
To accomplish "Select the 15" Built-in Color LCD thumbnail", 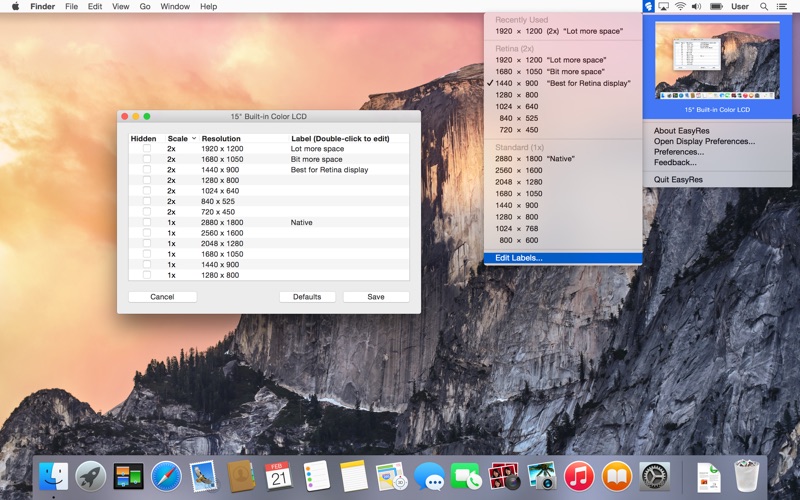I will pos(717,60).
